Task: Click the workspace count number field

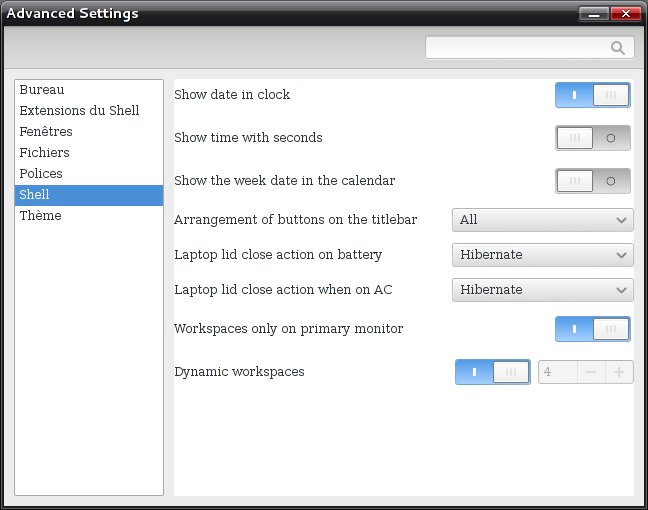Action: tap(557, 372)
